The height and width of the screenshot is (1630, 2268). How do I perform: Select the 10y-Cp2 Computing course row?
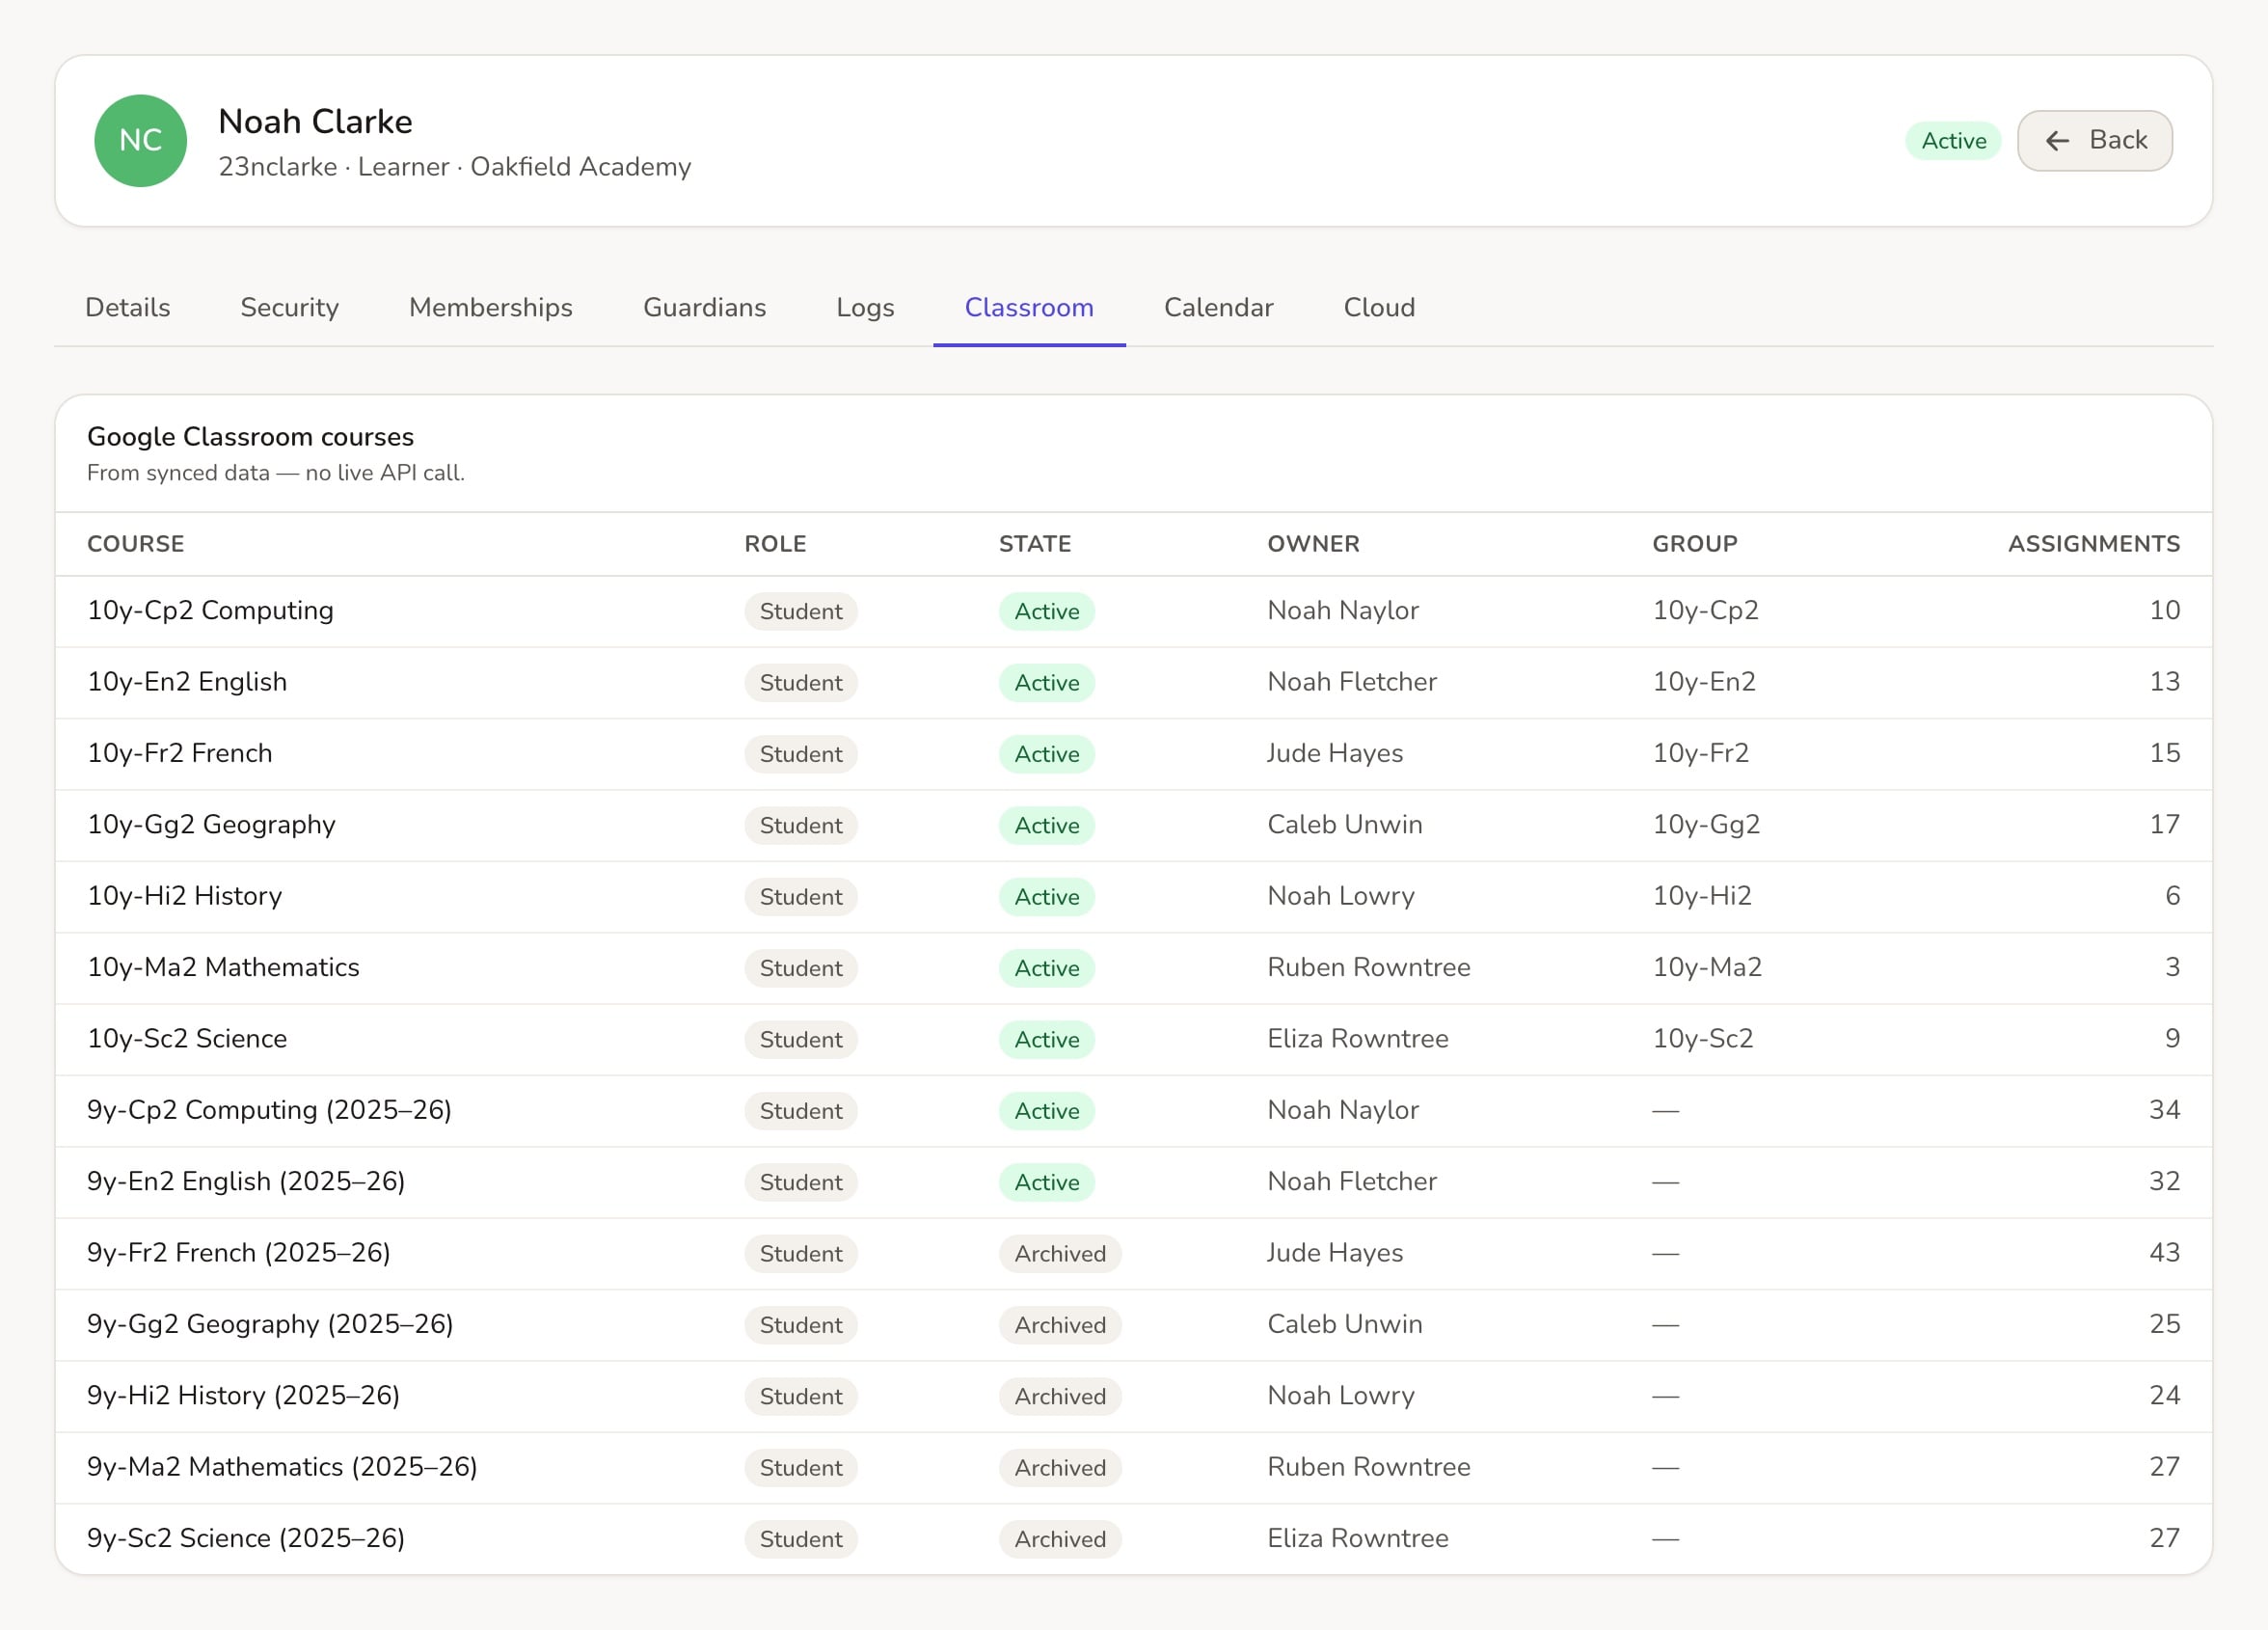[1133, 611]
